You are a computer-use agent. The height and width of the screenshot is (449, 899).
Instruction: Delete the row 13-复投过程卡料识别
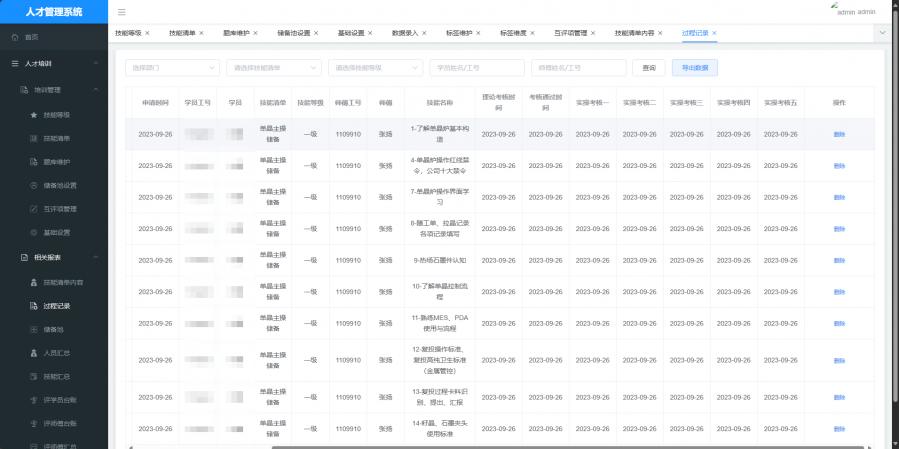(x=839, y=397)
